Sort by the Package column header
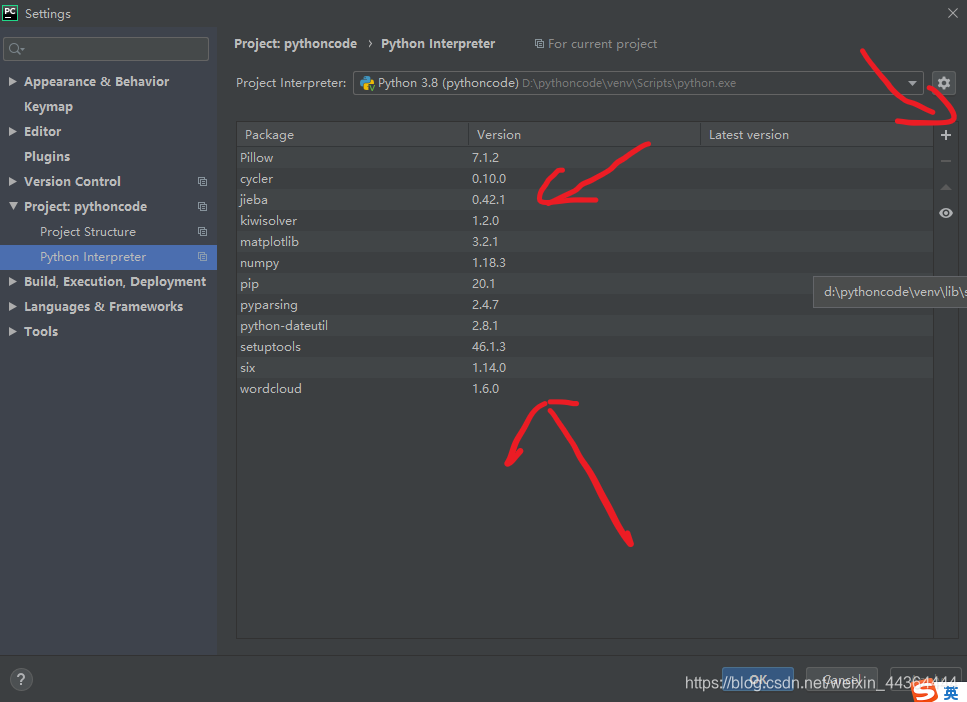 (x=353, y=134)
